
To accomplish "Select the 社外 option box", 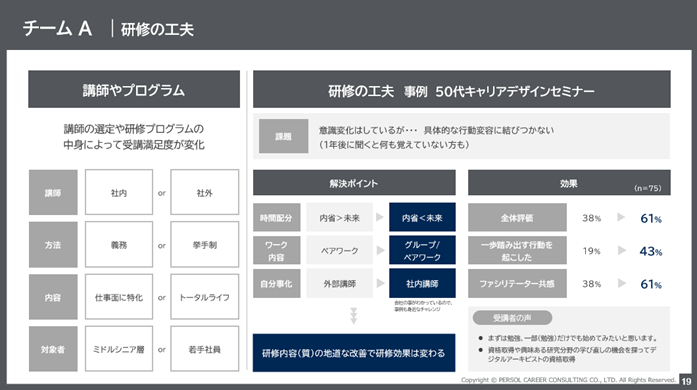I will point(204,192).
